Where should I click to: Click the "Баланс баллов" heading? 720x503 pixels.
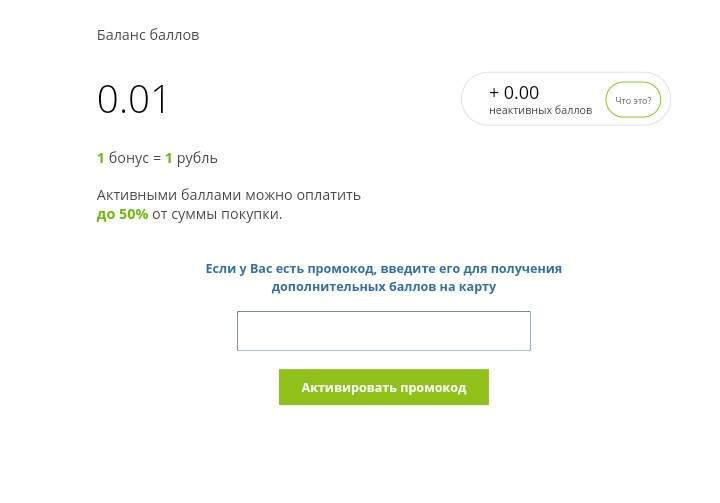coord(148,35)
